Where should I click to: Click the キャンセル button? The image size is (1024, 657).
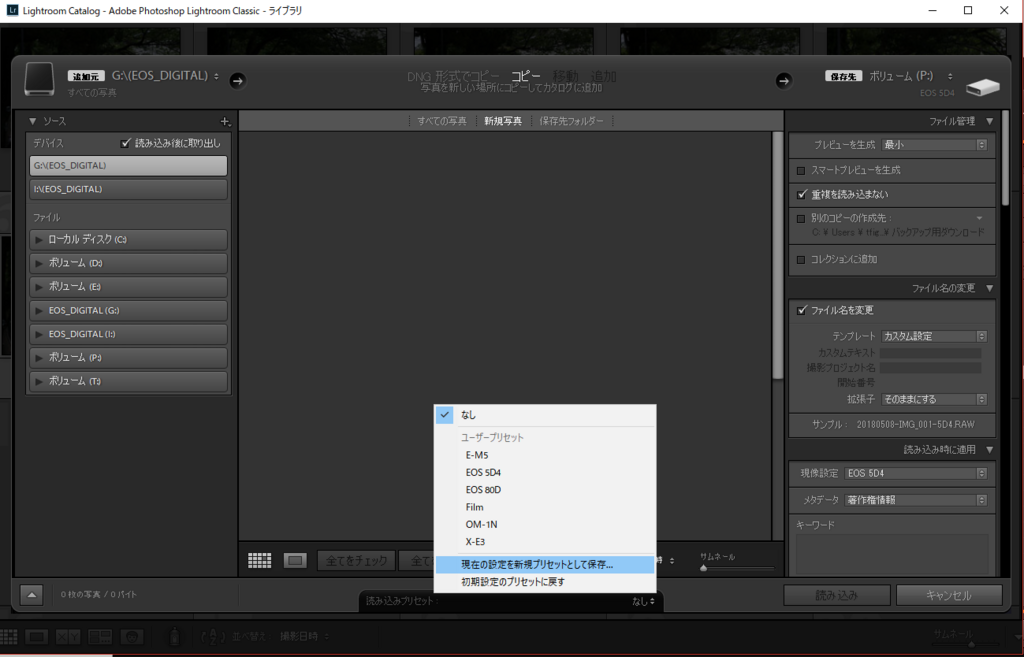(949, 596)
